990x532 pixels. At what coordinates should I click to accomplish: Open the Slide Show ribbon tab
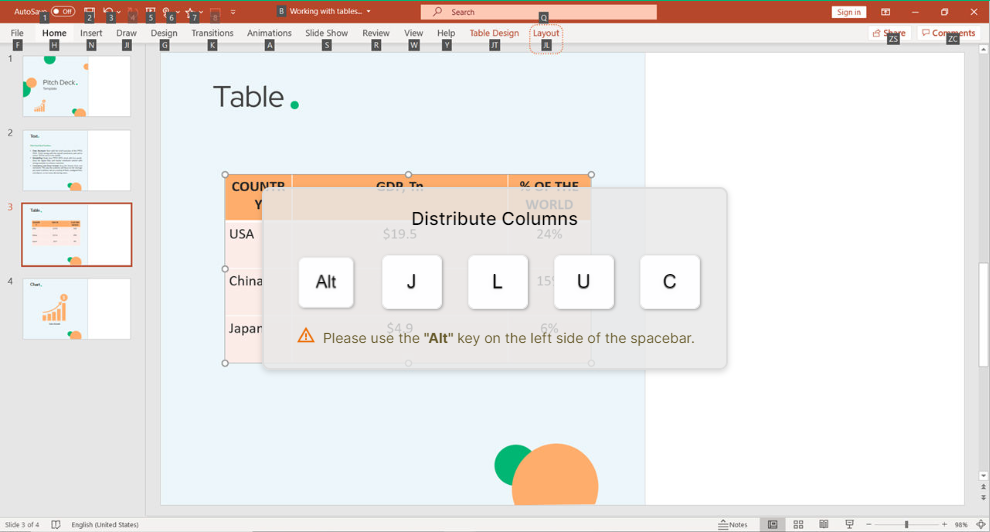pyautogui.click(x=326, y=33)
